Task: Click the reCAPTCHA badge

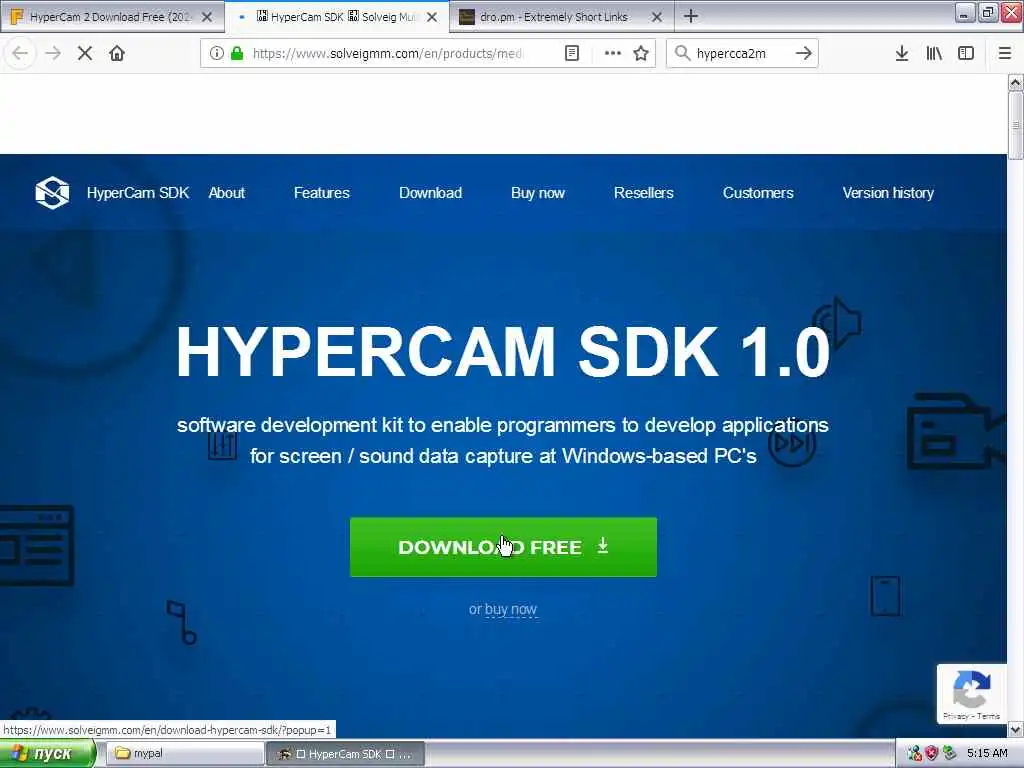Action: [972, 694]
